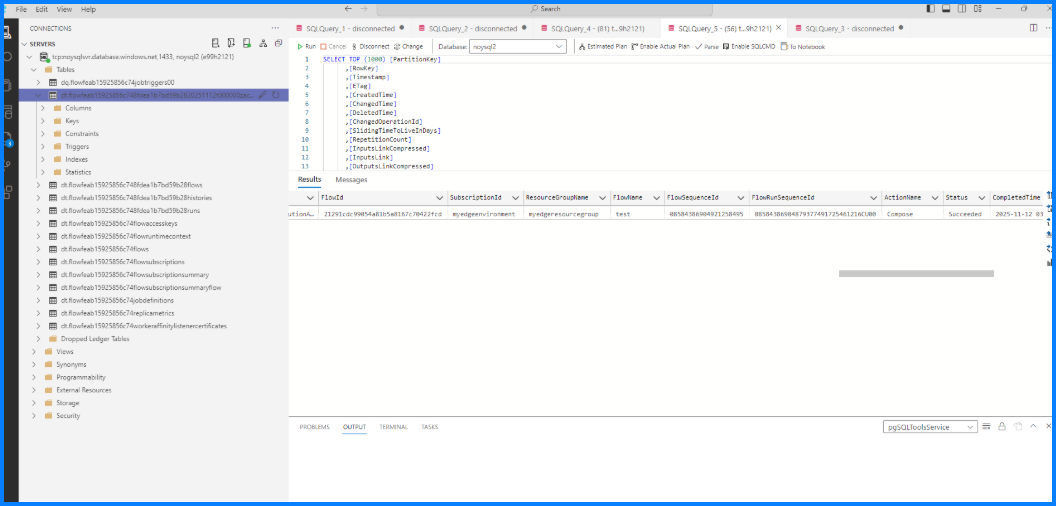The image size is (1056, 506).
Task: Open the TASKS panel tab
Action: (x=430, y=427)
